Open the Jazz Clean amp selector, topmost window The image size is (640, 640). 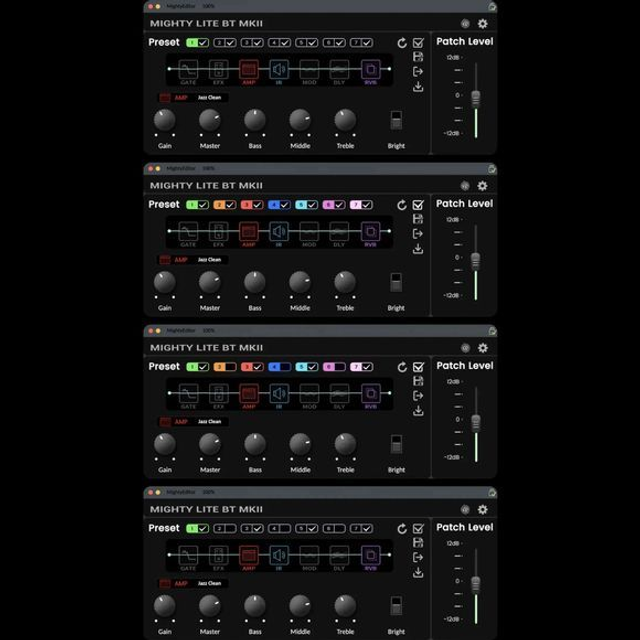[x=209, y=98]
